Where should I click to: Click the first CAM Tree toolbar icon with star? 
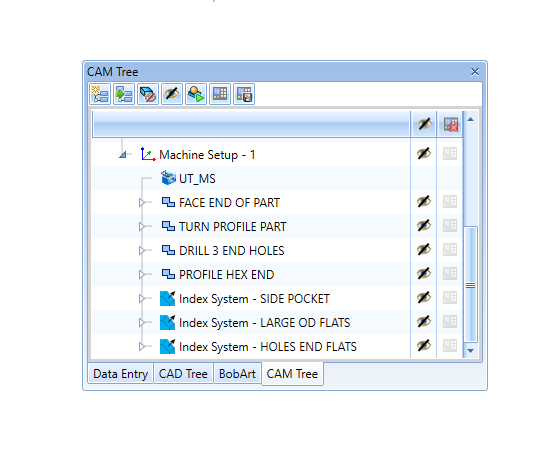(x=100, y=94)
